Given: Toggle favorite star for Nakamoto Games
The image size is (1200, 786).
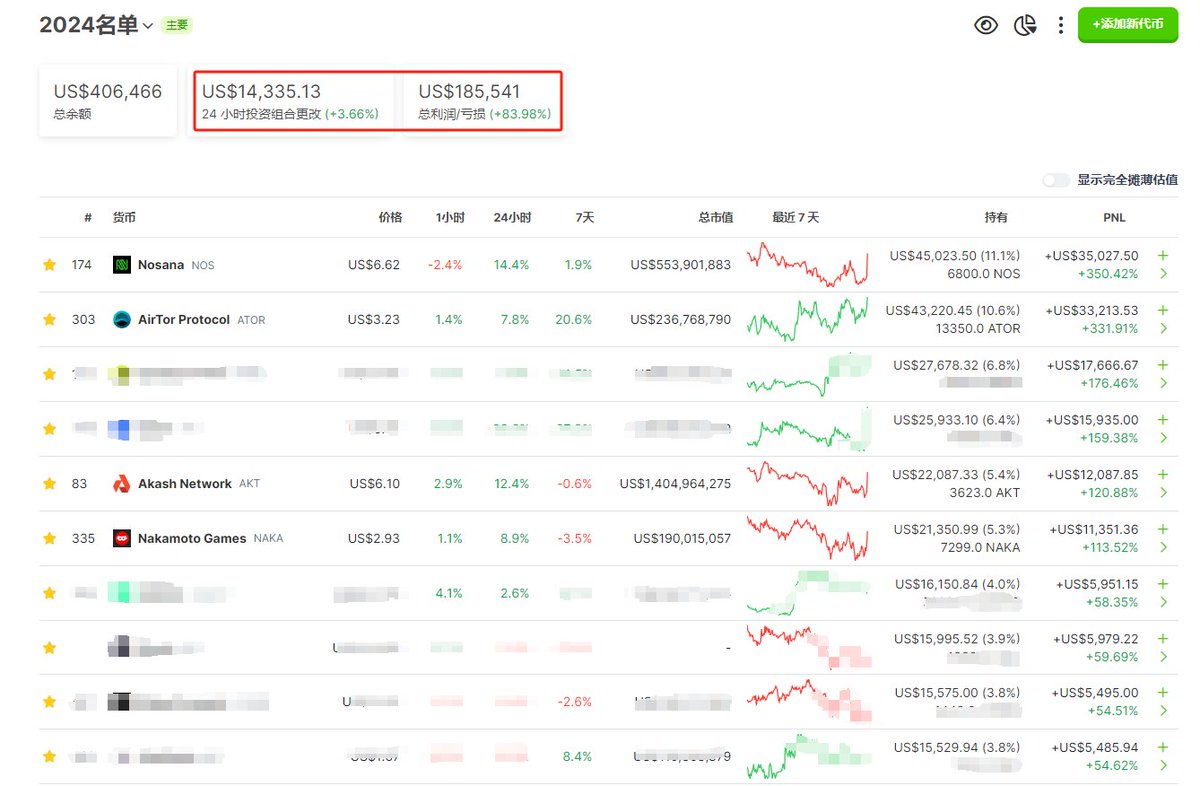Looking at the screenshot, I should pyautogui.click(x=49, y=538).
